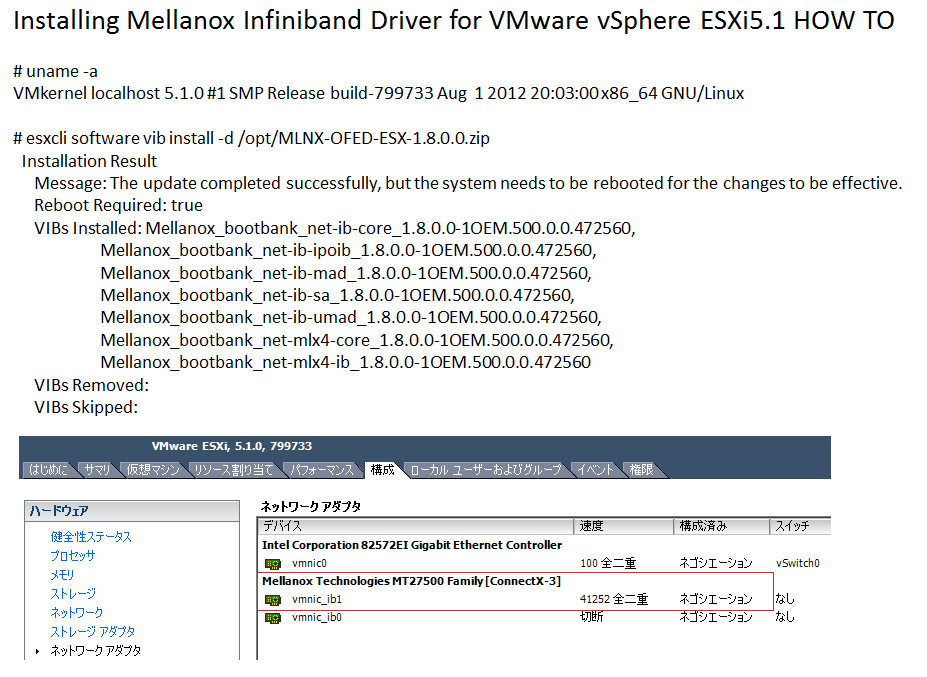
Task: Click the update completed successfully message
Action: [468, 183]
